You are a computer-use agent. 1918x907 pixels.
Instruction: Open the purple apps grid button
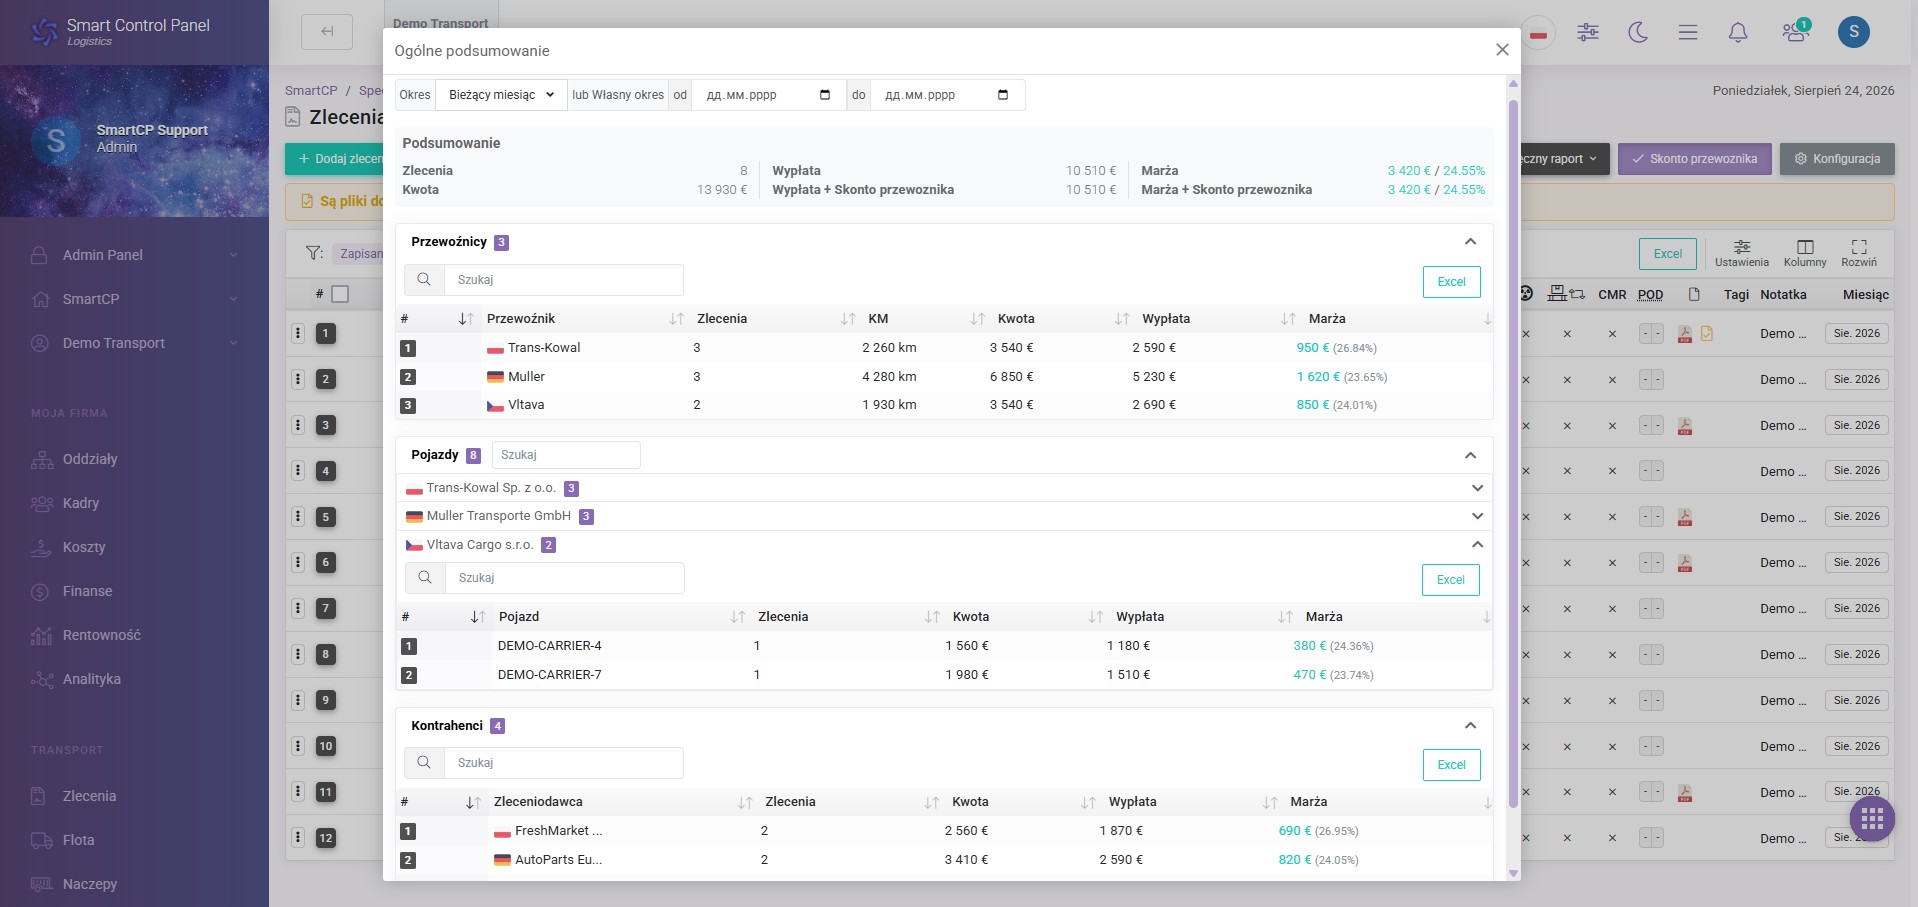(x=1873, y=819)
